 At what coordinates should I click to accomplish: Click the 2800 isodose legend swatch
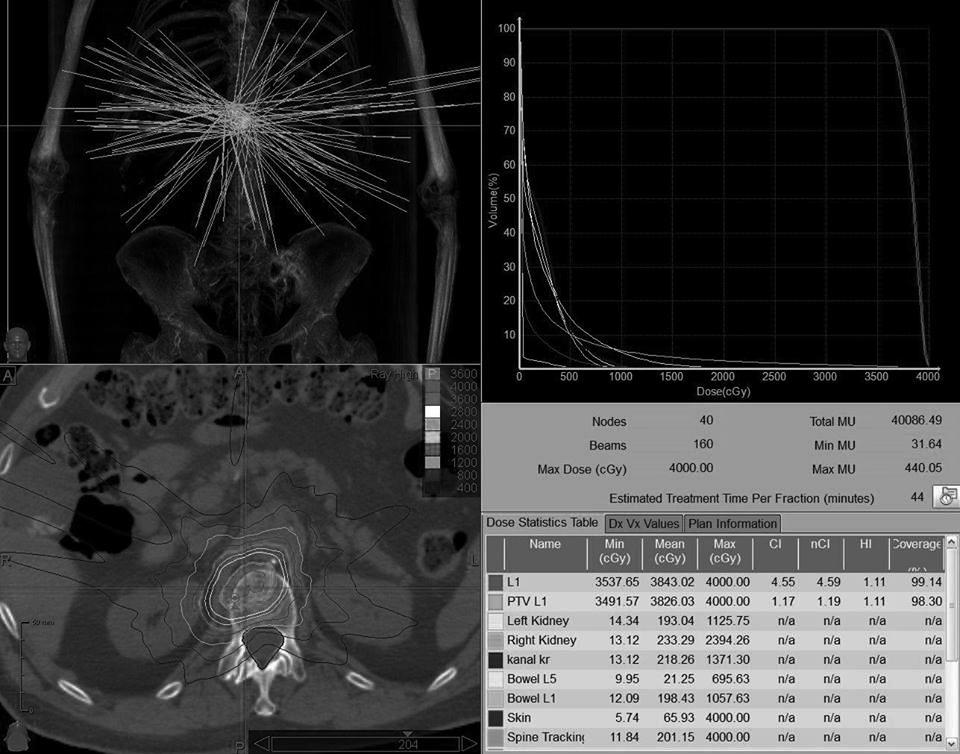pos(432,412)
